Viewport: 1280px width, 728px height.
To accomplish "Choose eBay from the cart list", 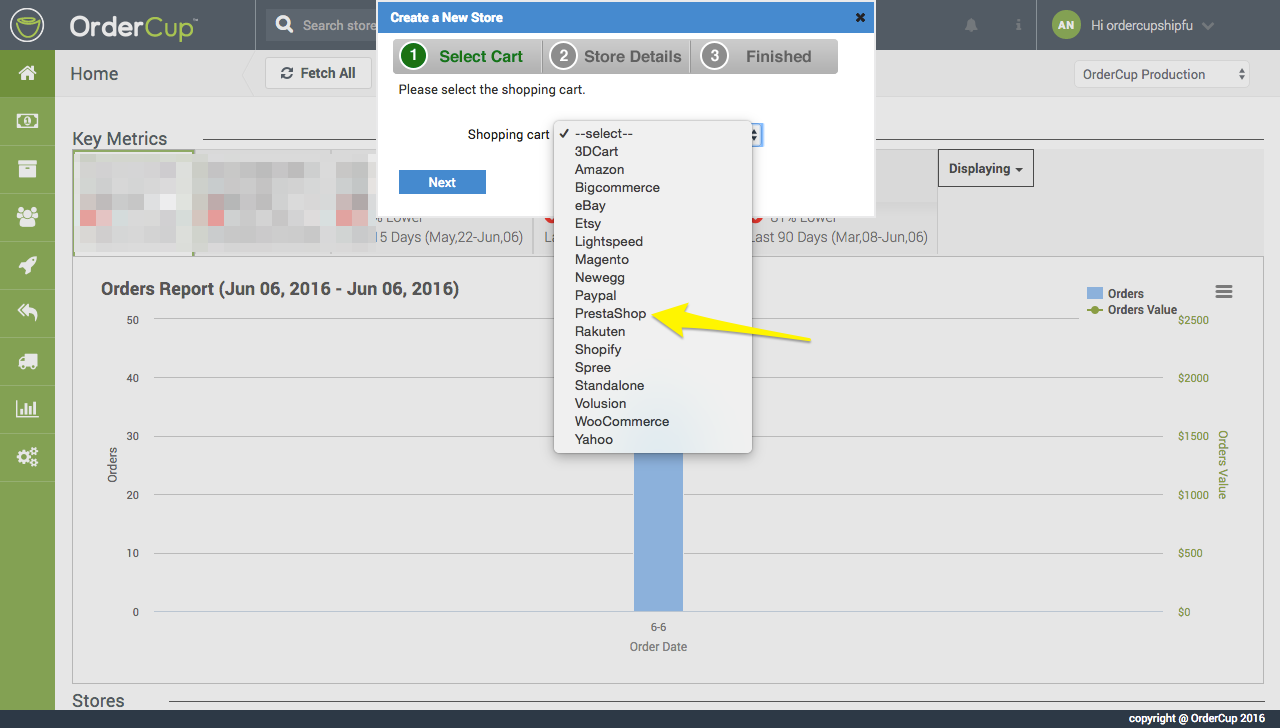I will [653, 205].
